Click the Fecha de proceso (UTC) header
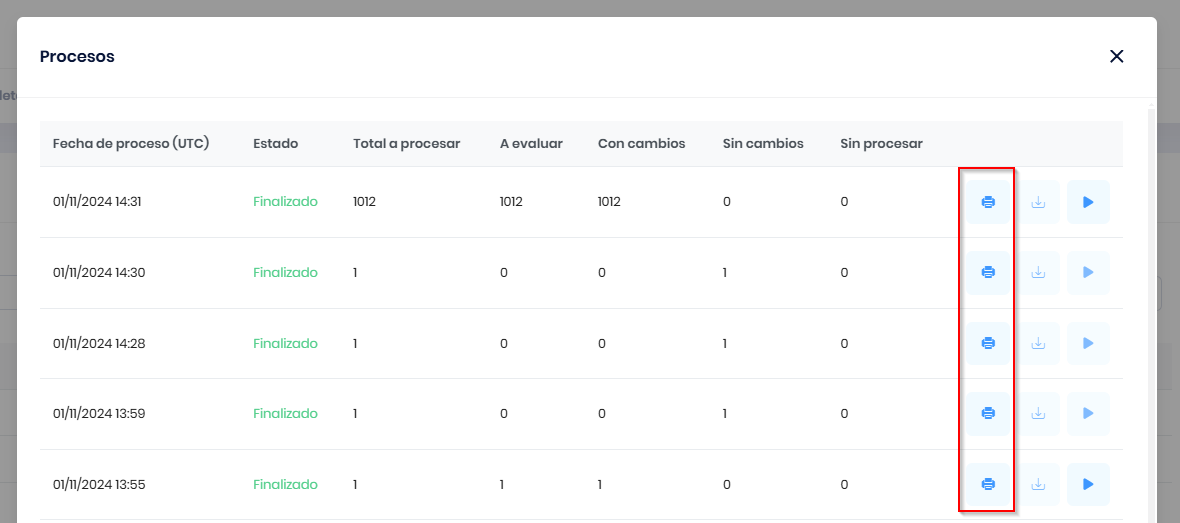Image resolution: width=1180 pixels, height=523 pixels. pos(131,143)
